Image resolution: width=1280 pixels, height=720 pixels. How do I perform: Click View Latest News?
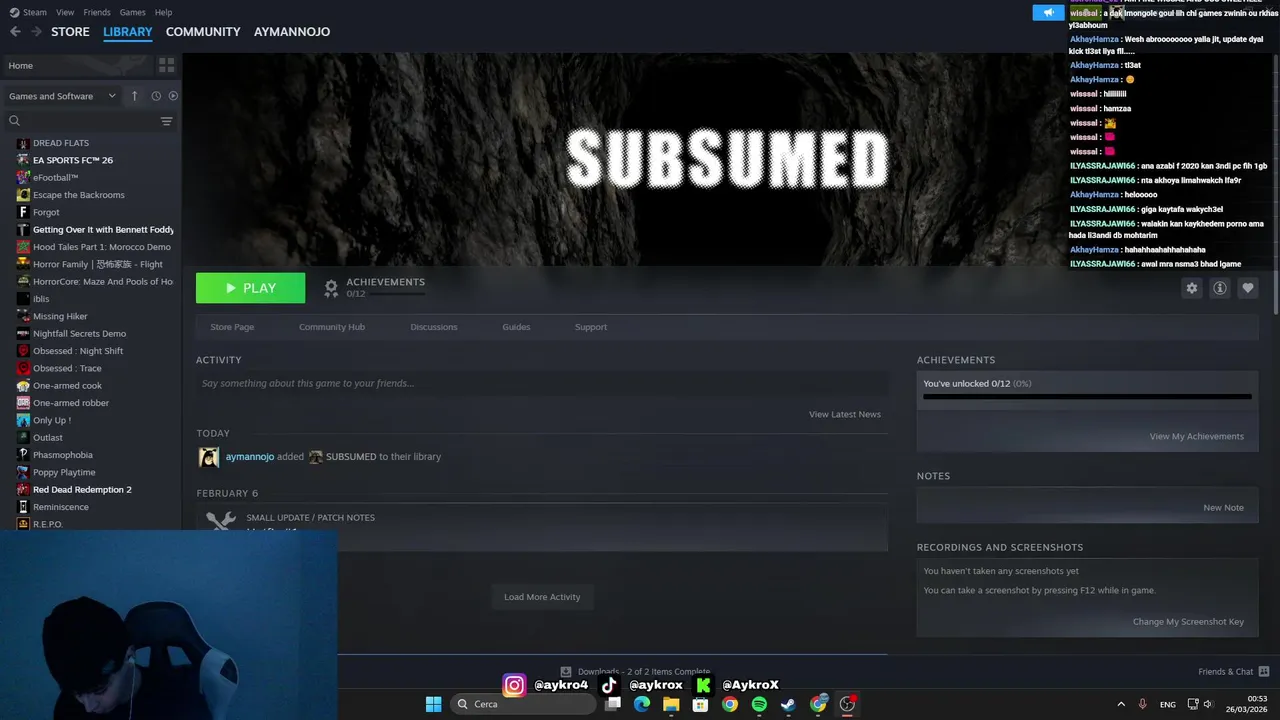point(845,414)
